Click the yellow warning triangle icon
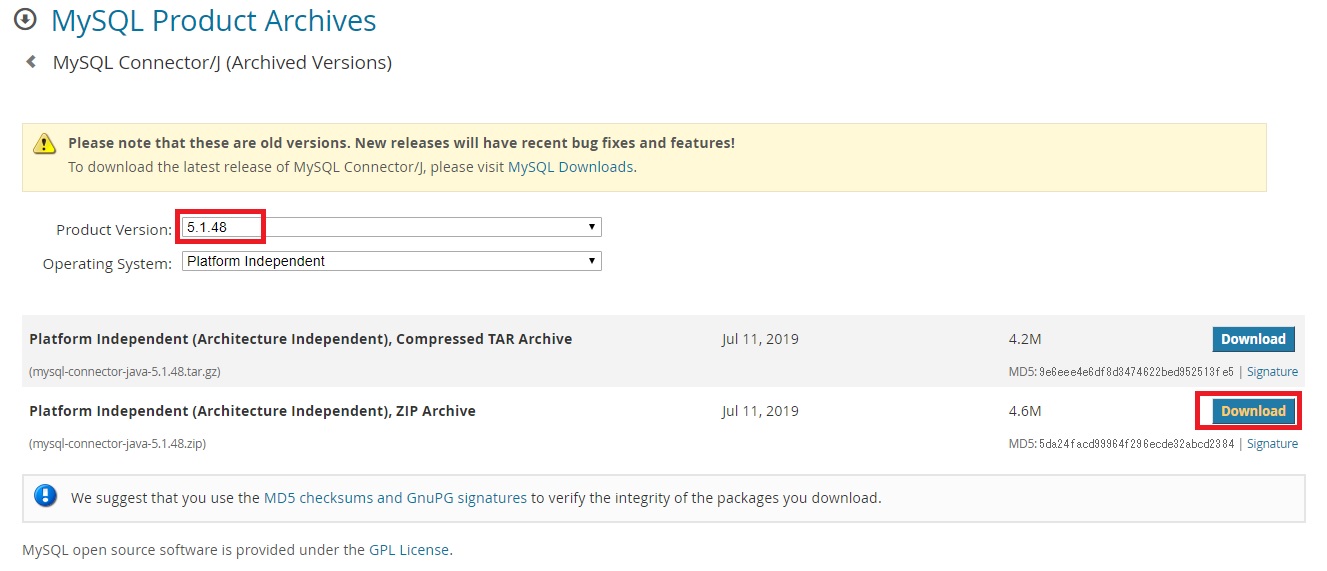Screen dimensions: 1327x571 pyautogui.click(x=44, y=144)
